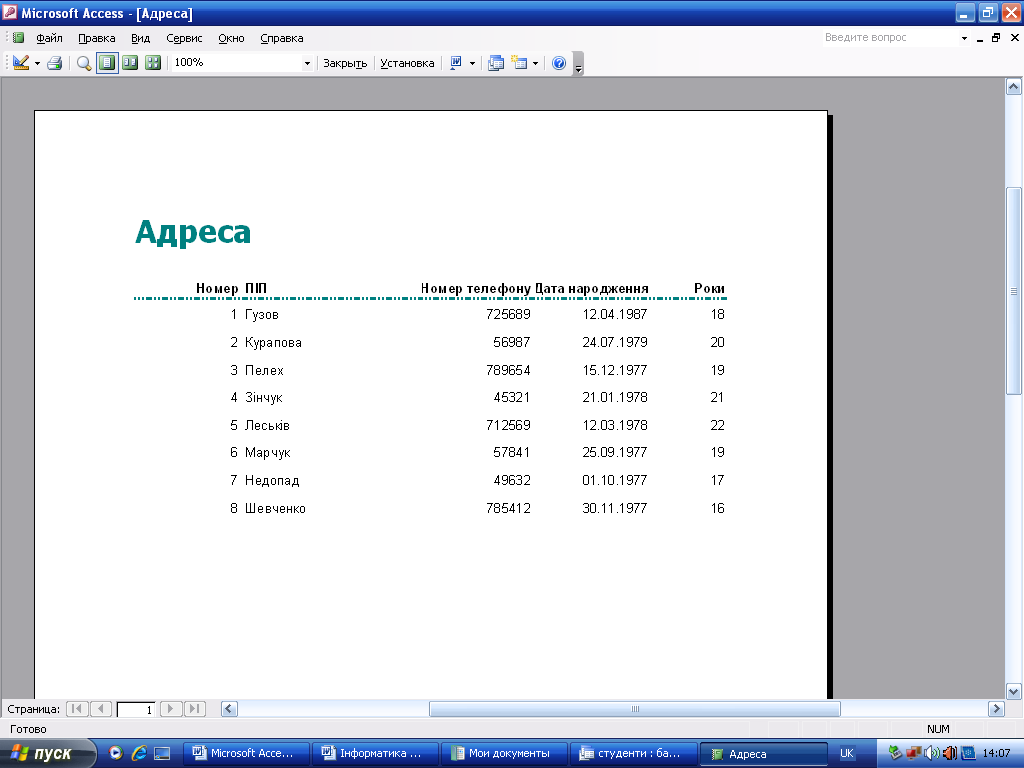Click the Дата народження column header
The width and height of the screenshot is (1024, 768).
(x=592, y=288)
